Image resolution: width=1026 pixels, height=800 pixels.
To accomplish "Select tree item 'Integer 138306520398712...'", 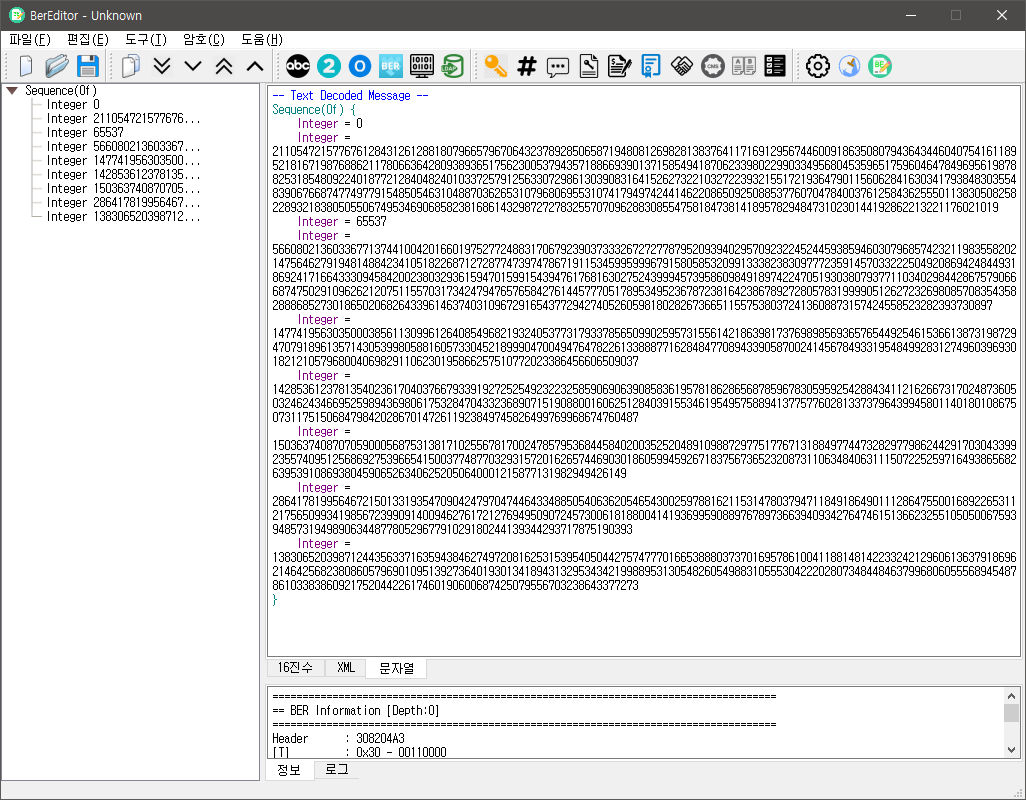I will click(124, 217).
